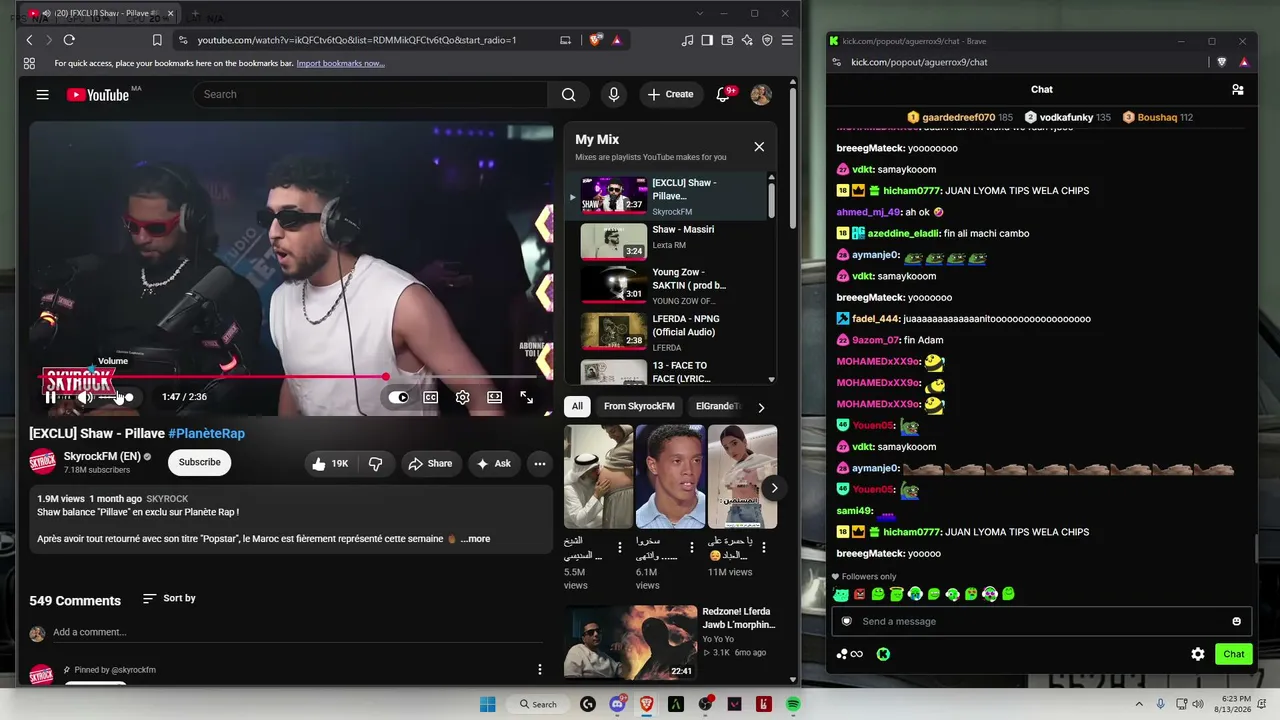Play Shaw - Massiri from the mix
The width and height of the screenshot is (1280, 720).
coord(669,241)
